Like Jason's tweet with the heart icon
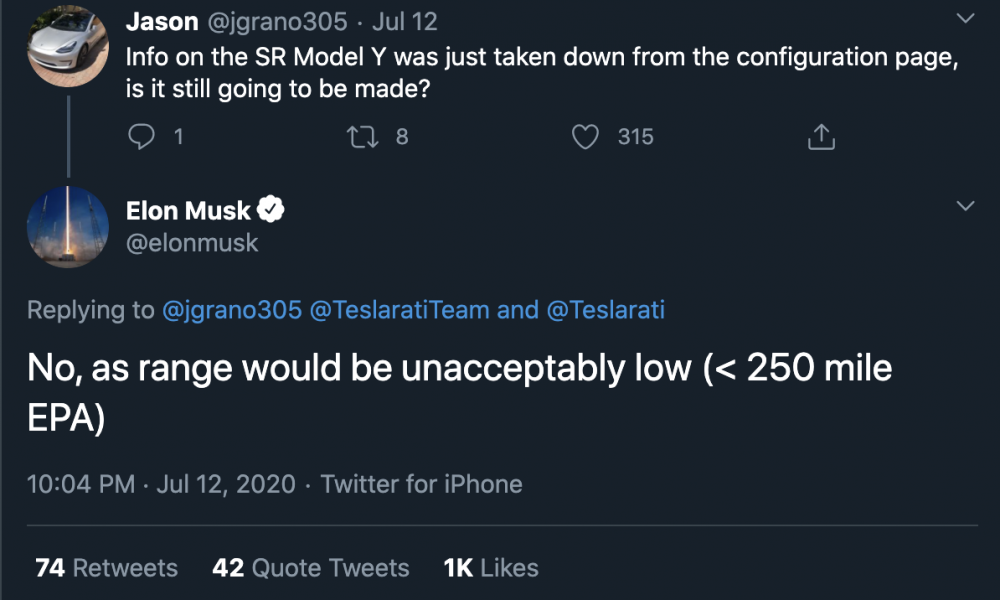Image resolution: width=1000 pixels, height=600 pixels. (585, 136)
